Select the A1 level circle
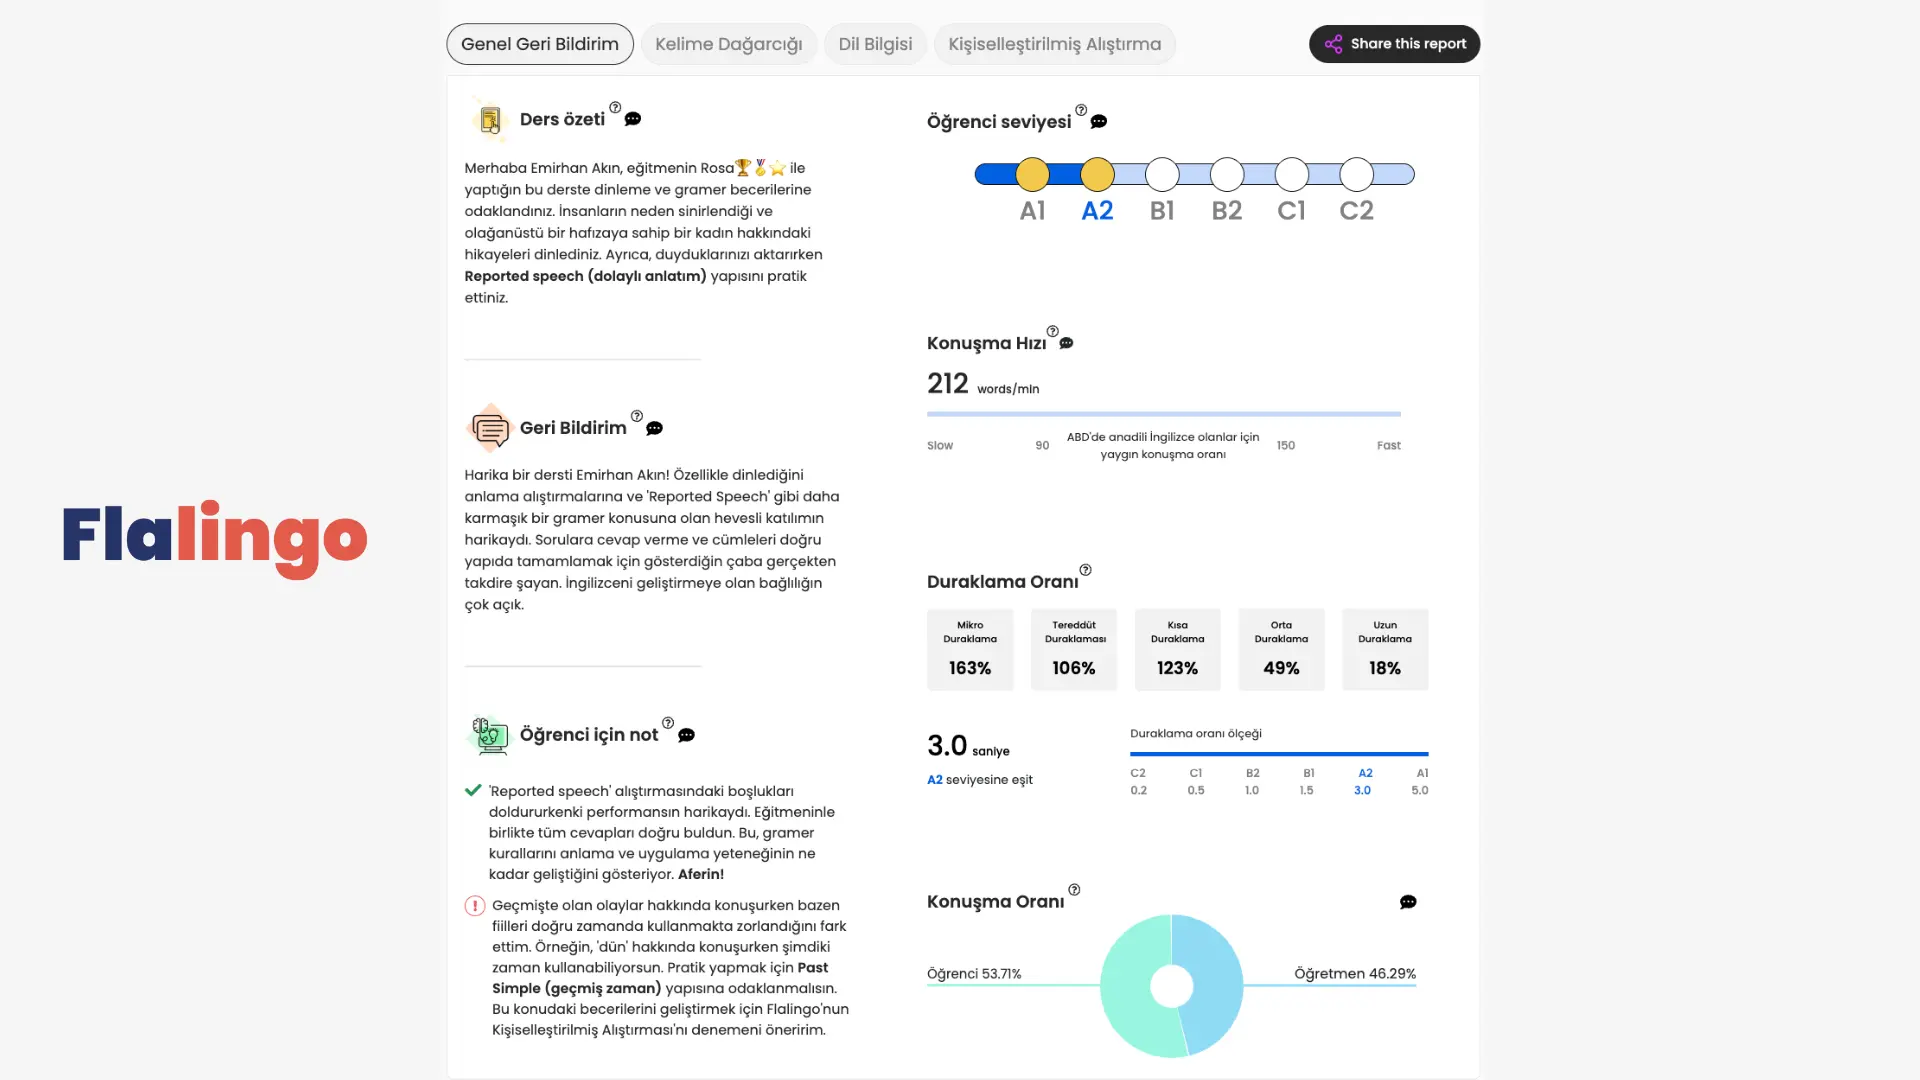Viewport: 1920px width, 1080px height. click(x=1033, y=174)
